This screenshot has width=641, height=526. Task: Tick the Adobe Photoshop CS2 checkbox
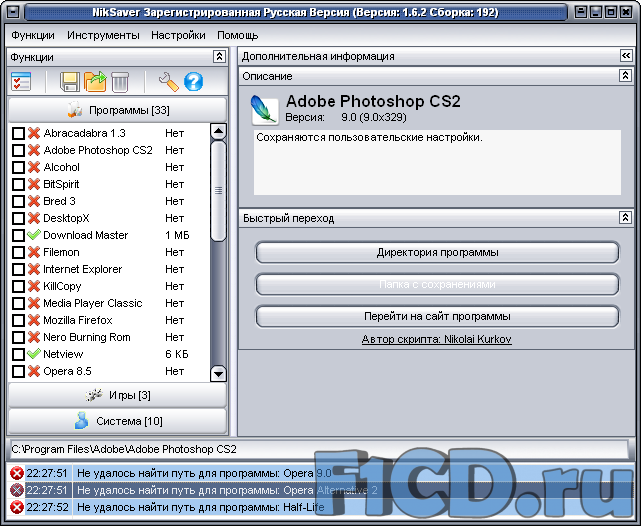tap(18, 150)
